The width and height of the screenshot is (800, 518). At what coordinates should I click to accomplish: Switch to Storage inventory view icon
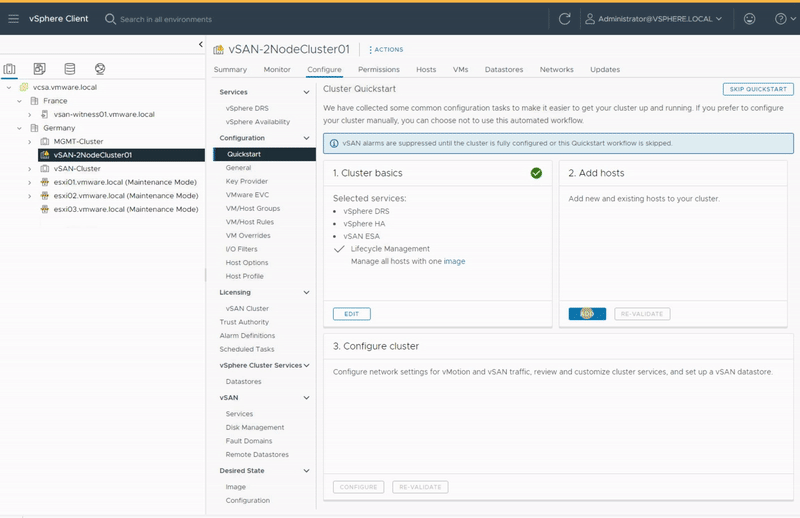pyautogui.click(x=69, y=69)
